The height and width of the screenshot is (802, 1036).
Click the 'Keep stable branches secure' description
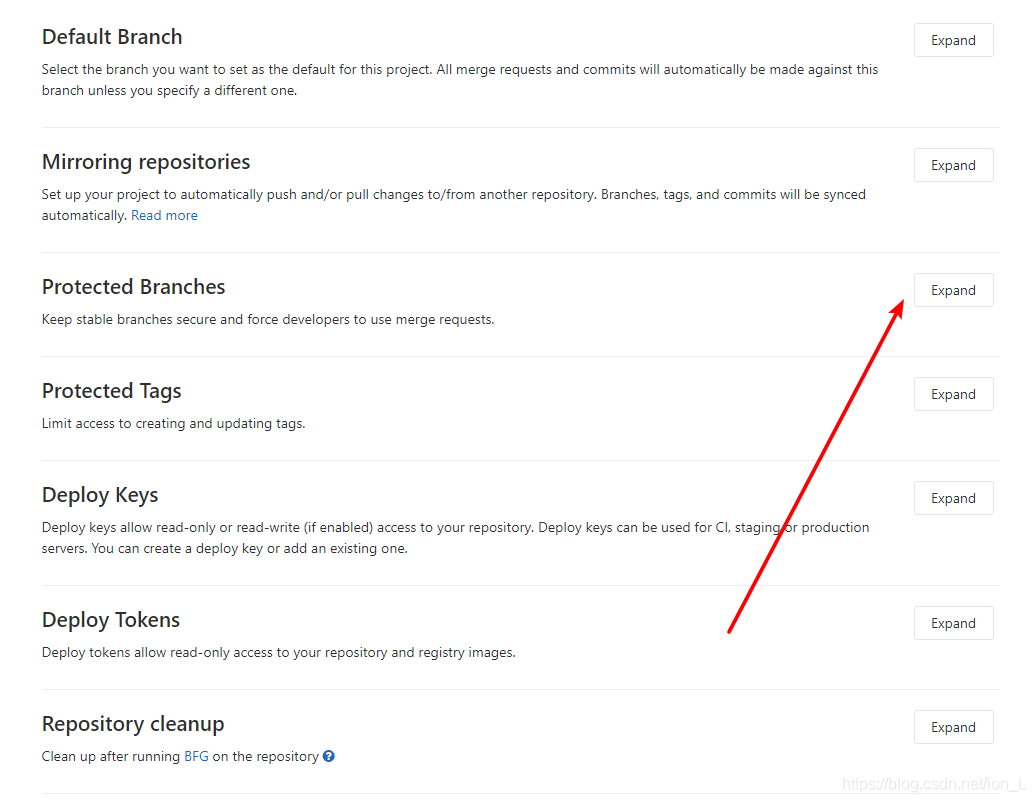pyautogui.click(x=268, y=320)
